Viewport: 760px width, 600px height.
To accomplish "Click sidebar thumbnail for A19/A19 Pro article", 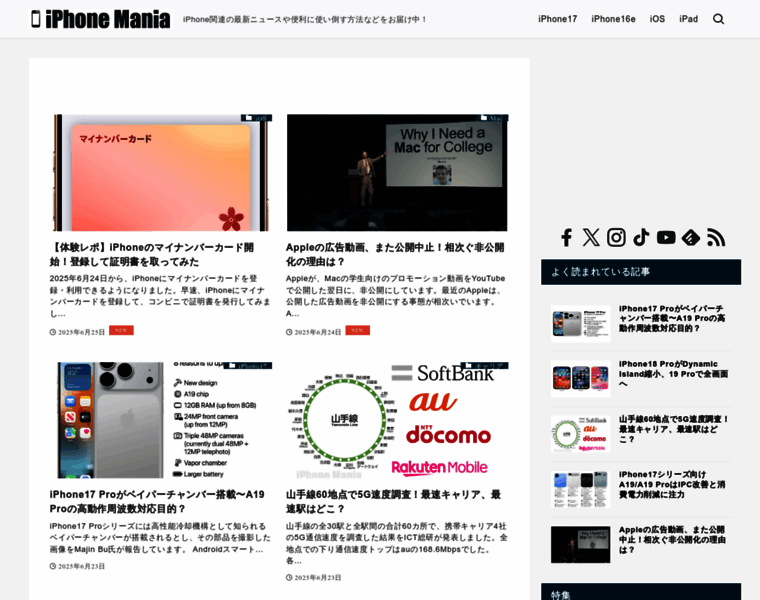I will tap(581, 489).
